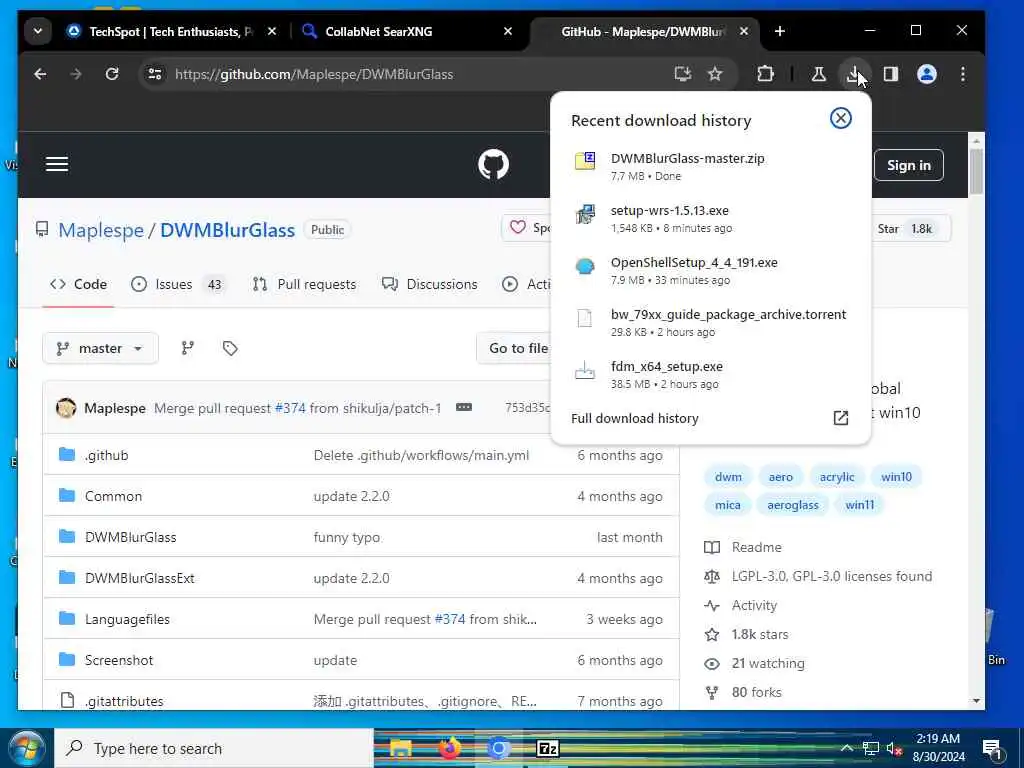View branches via the branch icon
The height and width of the screenshot is (768, 1024).
pos(187,348)
